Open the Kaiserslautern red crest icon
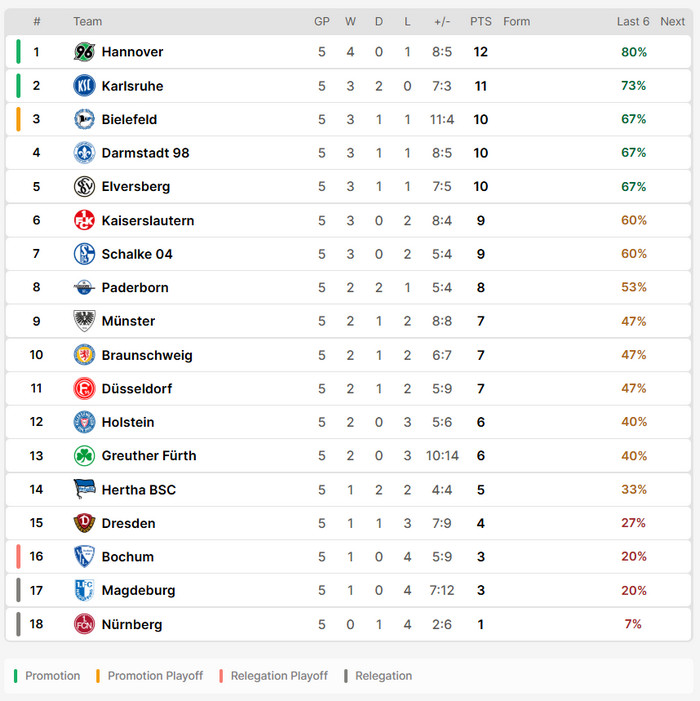The height and width of the screenshot is (701, 700). click(84, 220)
